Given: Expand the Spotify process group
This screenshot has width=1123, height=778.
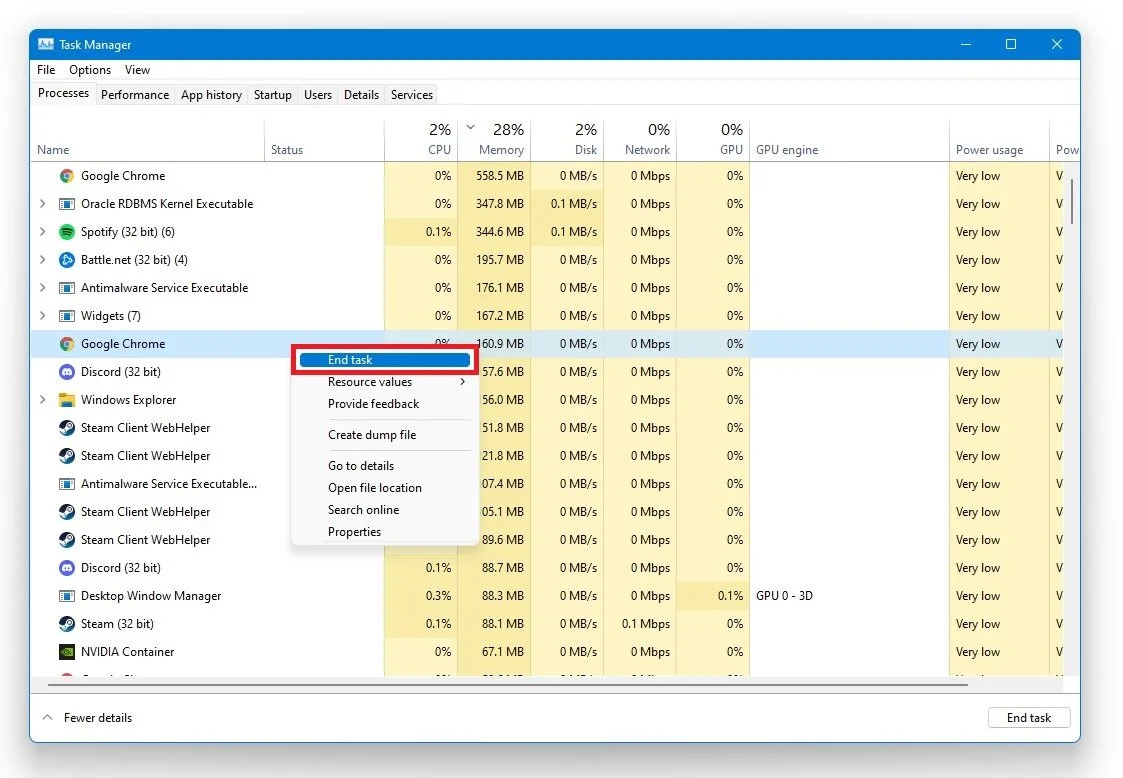Looking at the screenshot, I should (42, 232).
